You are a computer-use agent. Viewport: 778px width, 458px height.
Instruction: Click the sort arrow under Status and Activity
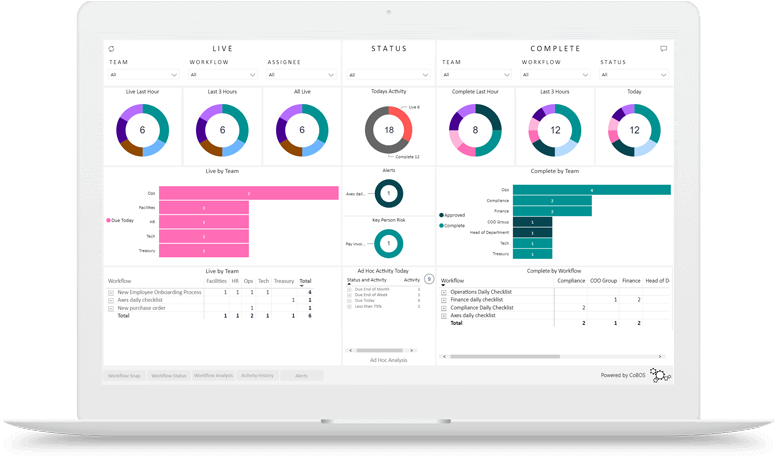coord(349,284)
